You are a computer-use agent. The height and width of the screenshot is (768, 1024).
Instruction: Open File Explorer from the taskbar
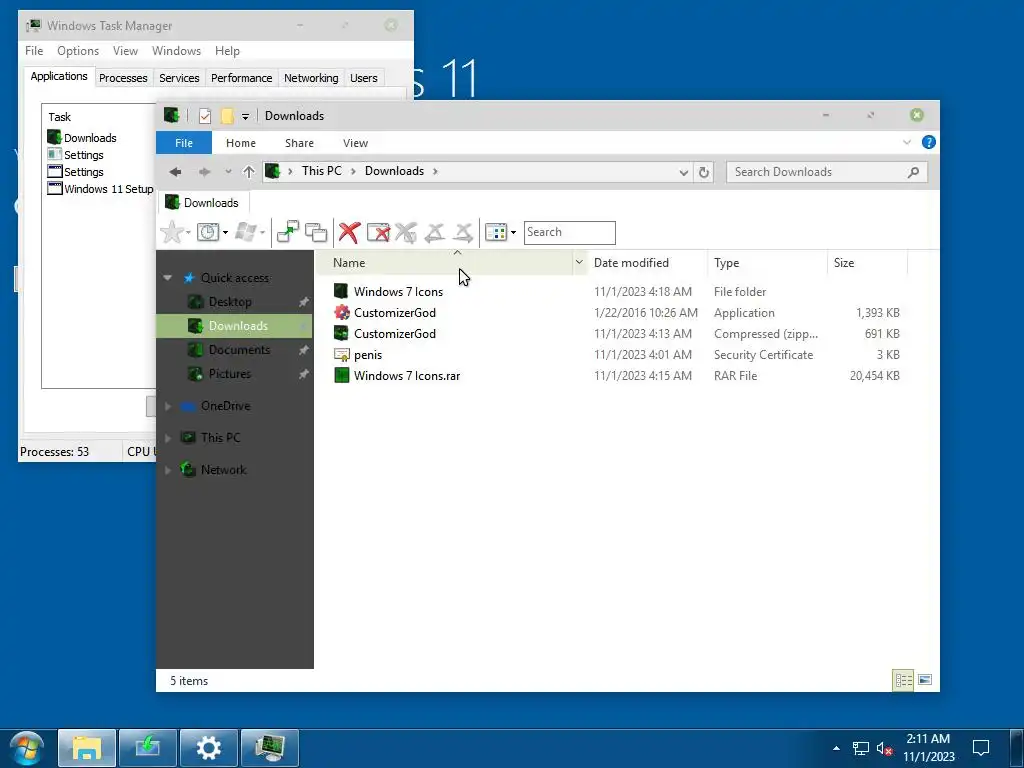(87, 748)
